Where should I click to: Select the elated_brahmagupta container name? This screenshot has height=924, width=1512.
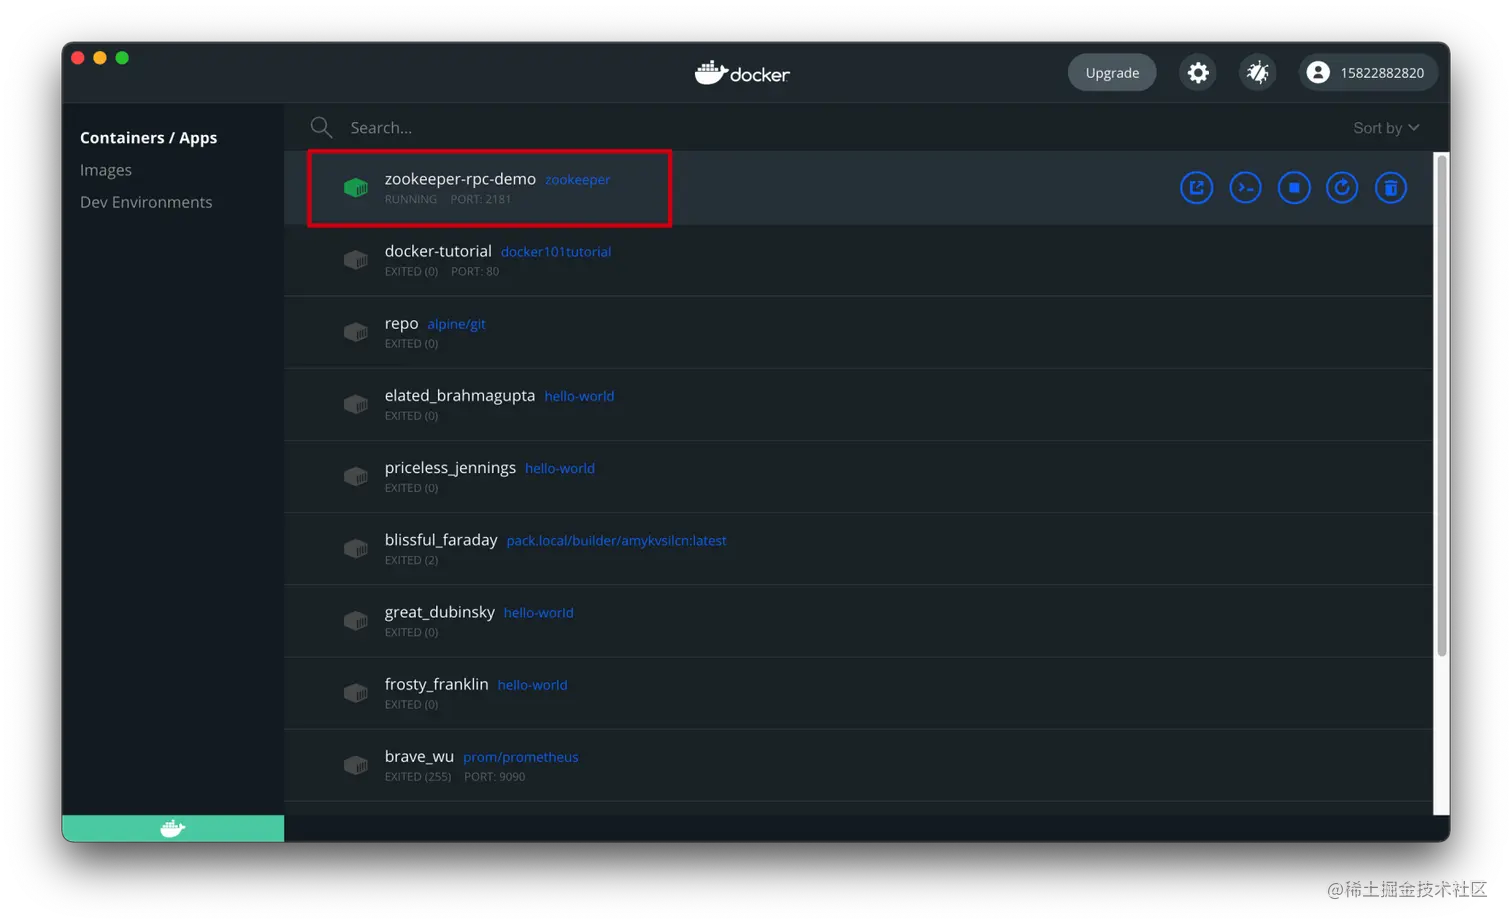pyautogui.click(x=460, y=395)
